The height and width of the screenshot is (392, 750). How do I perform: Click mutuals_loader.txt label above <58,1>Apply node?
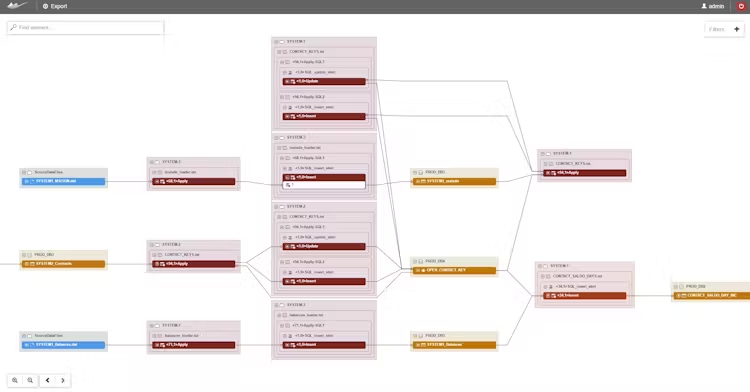pos(180,172)
